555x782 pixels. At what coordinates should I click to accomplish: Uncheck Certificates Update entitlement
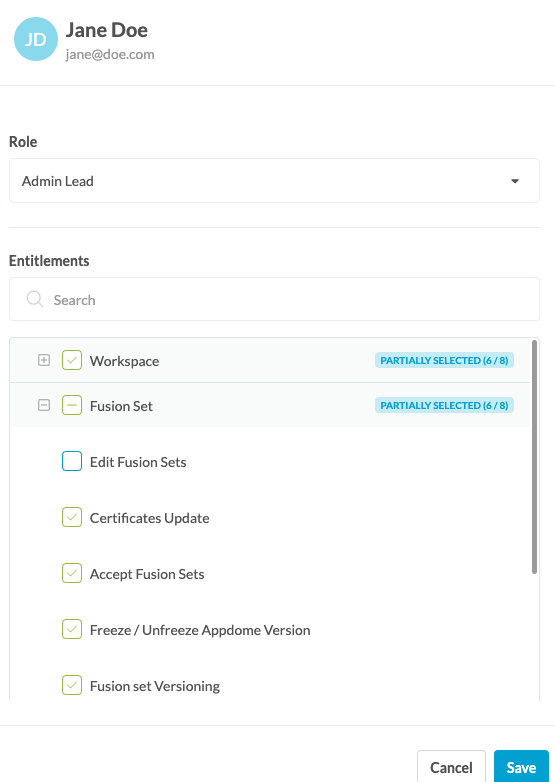pyautogui.click(x=72, y=517)
